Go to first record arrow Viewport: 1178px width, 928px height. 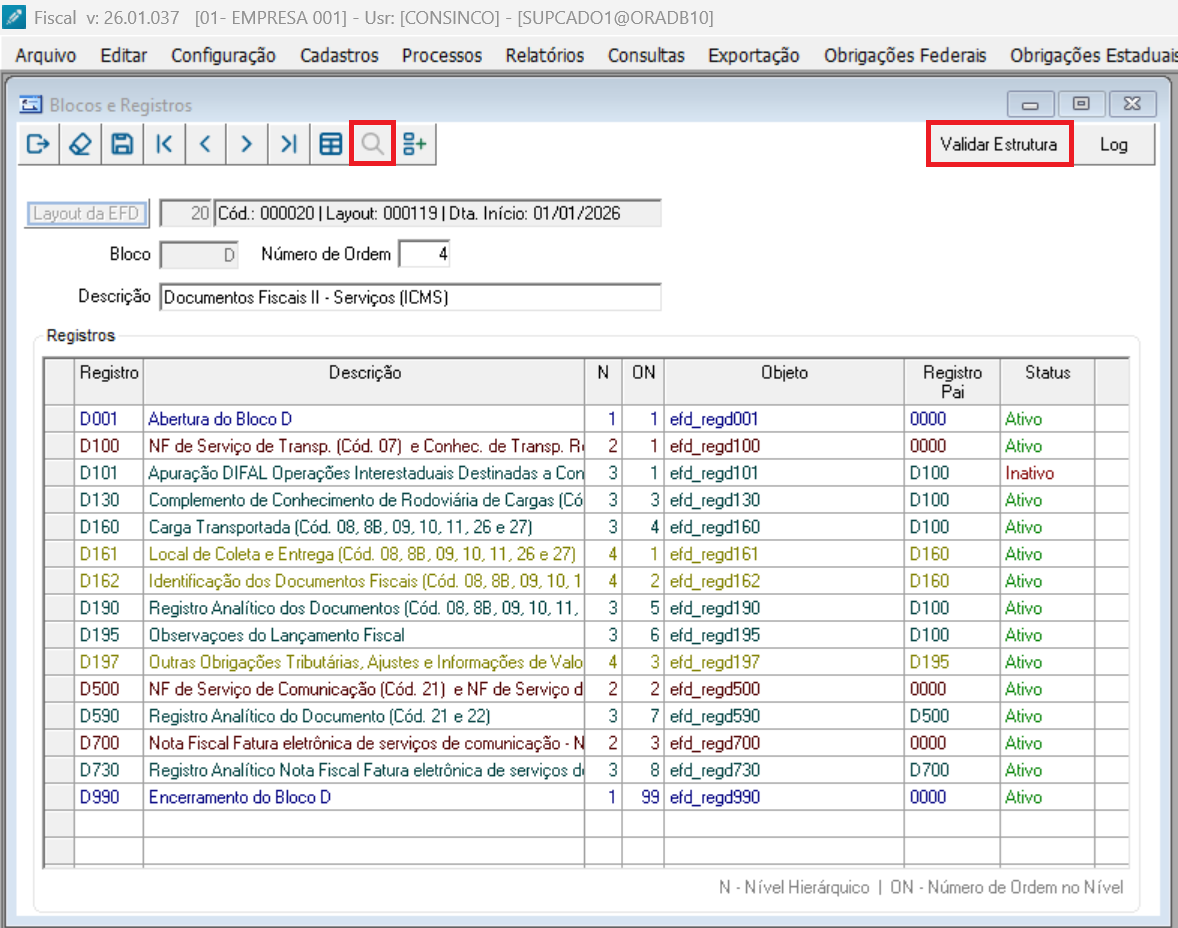pyautogui.click(x=164, y=144)
